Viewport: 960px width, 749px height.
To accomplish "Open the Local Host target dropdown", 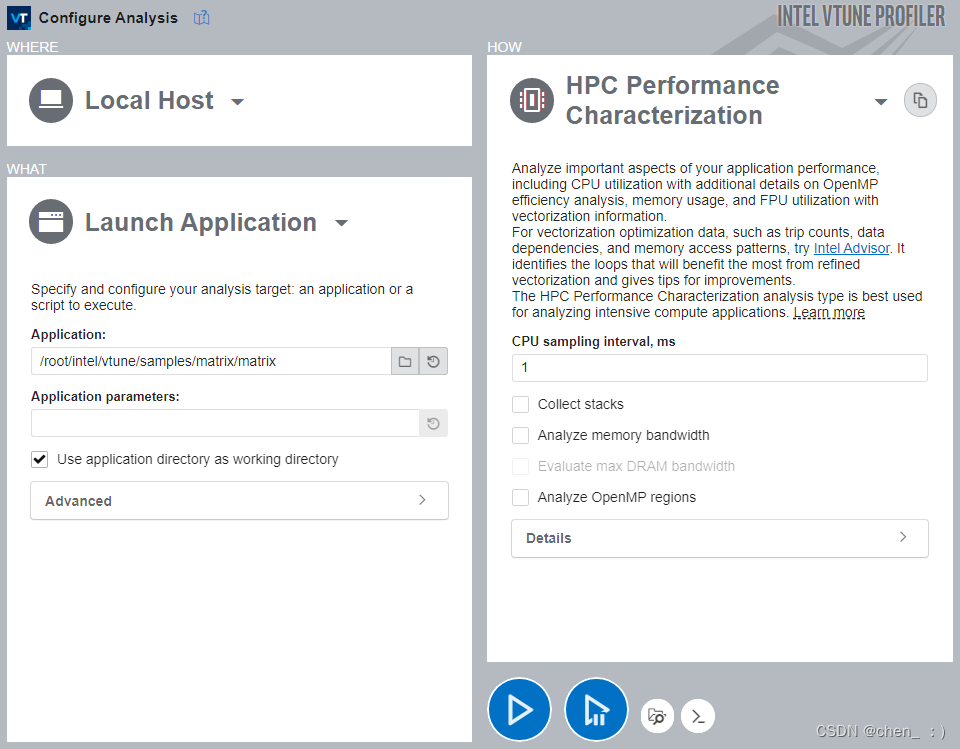I will coord(237,100).
